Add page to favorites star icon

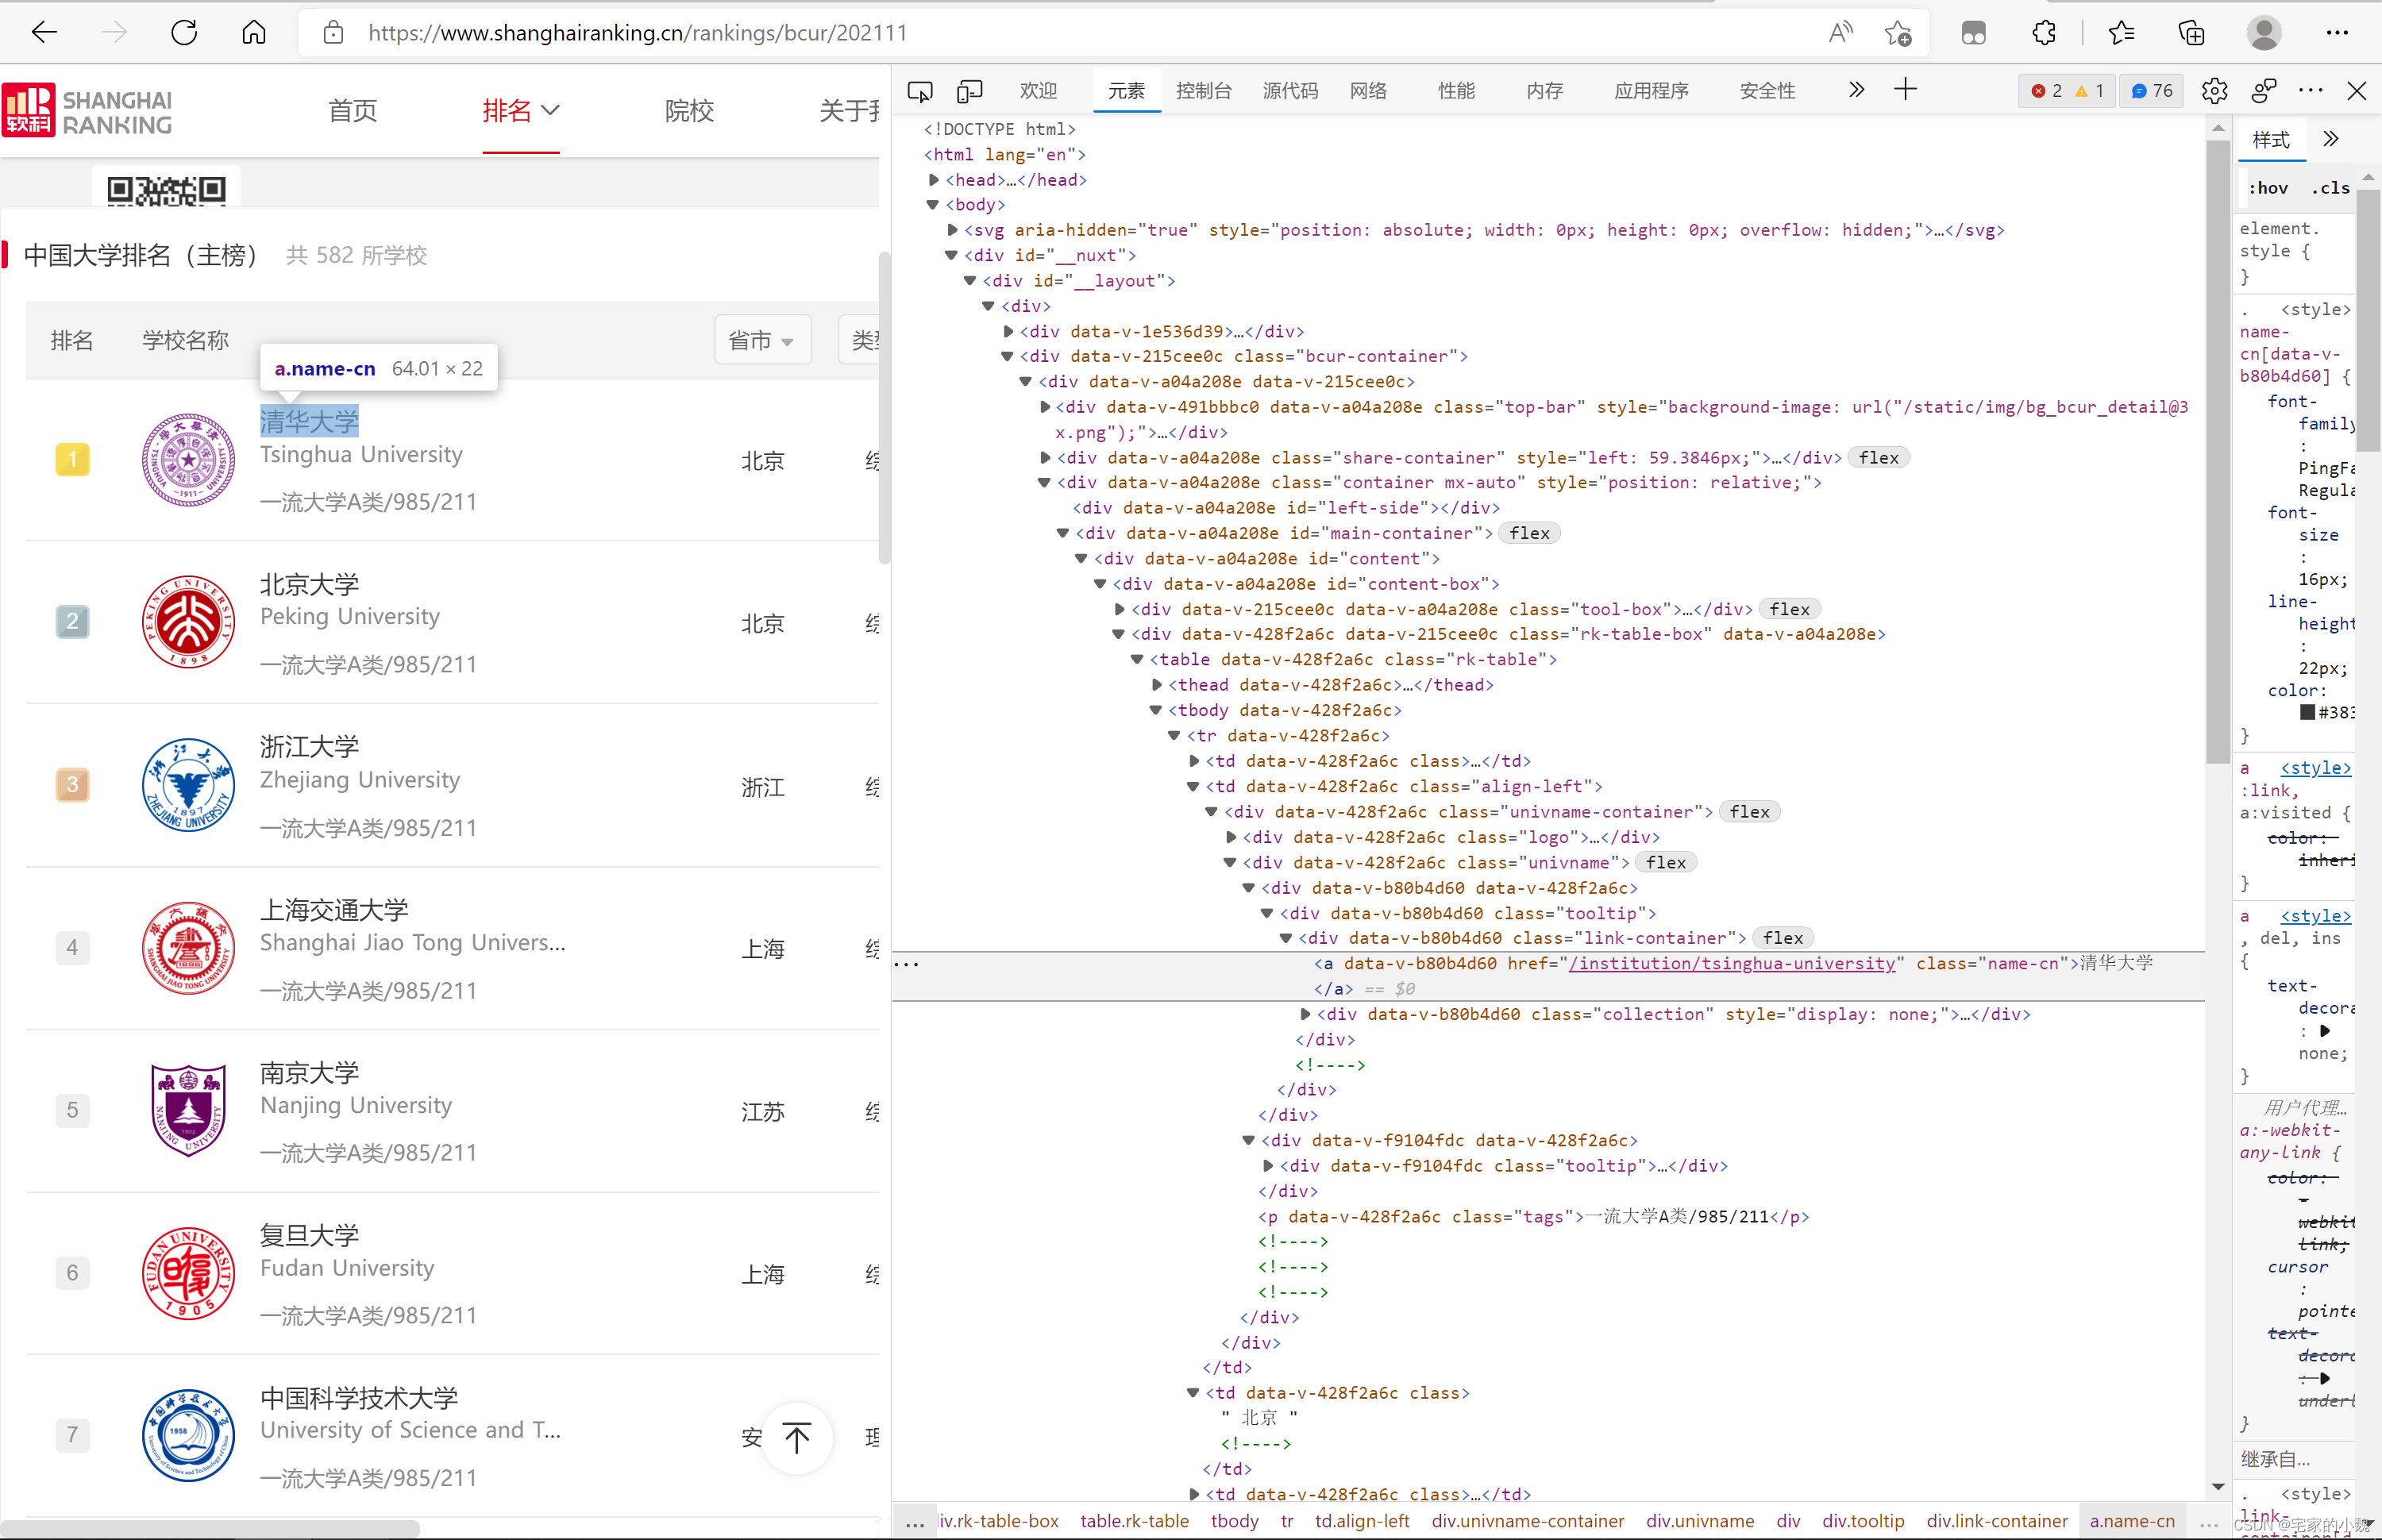[x=1897, y=33]
